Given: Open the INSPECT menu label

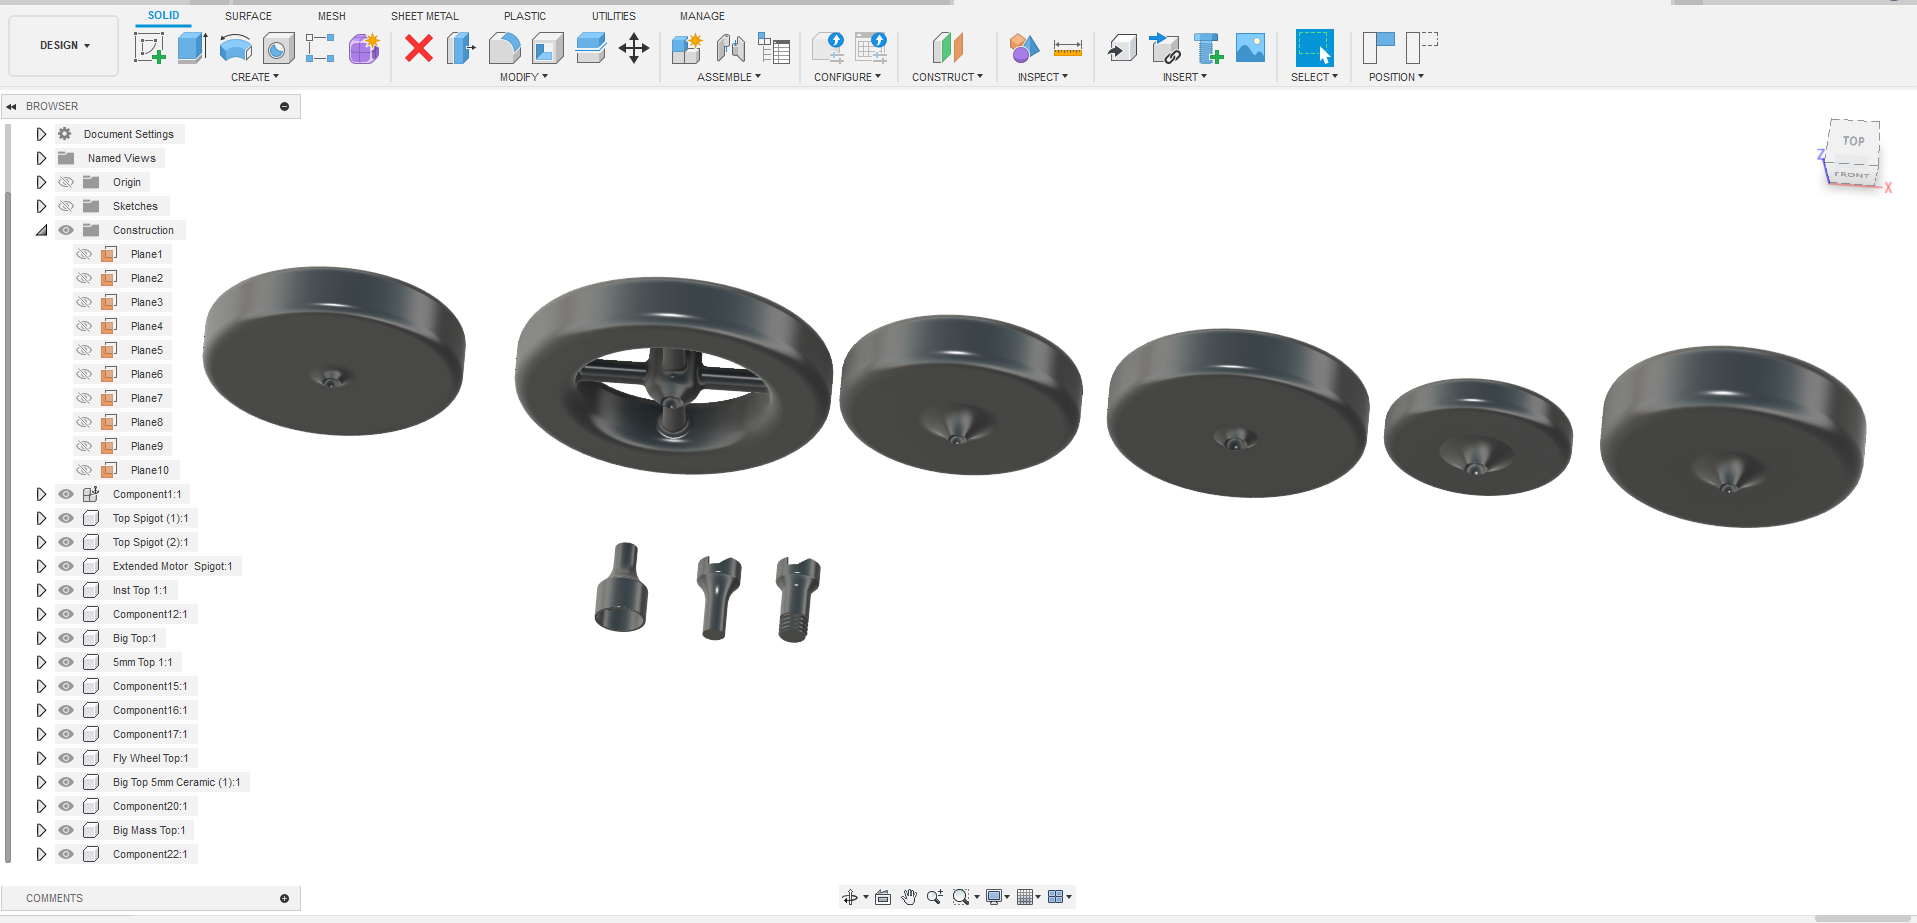Looking at the screenshot, I should click(x=1043, y=77).
